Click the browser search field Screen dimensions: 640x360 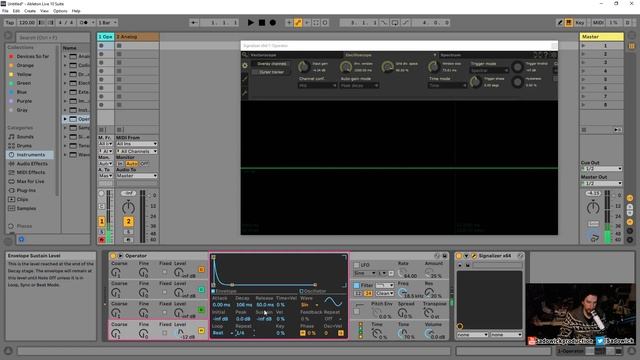pos(53,38)
